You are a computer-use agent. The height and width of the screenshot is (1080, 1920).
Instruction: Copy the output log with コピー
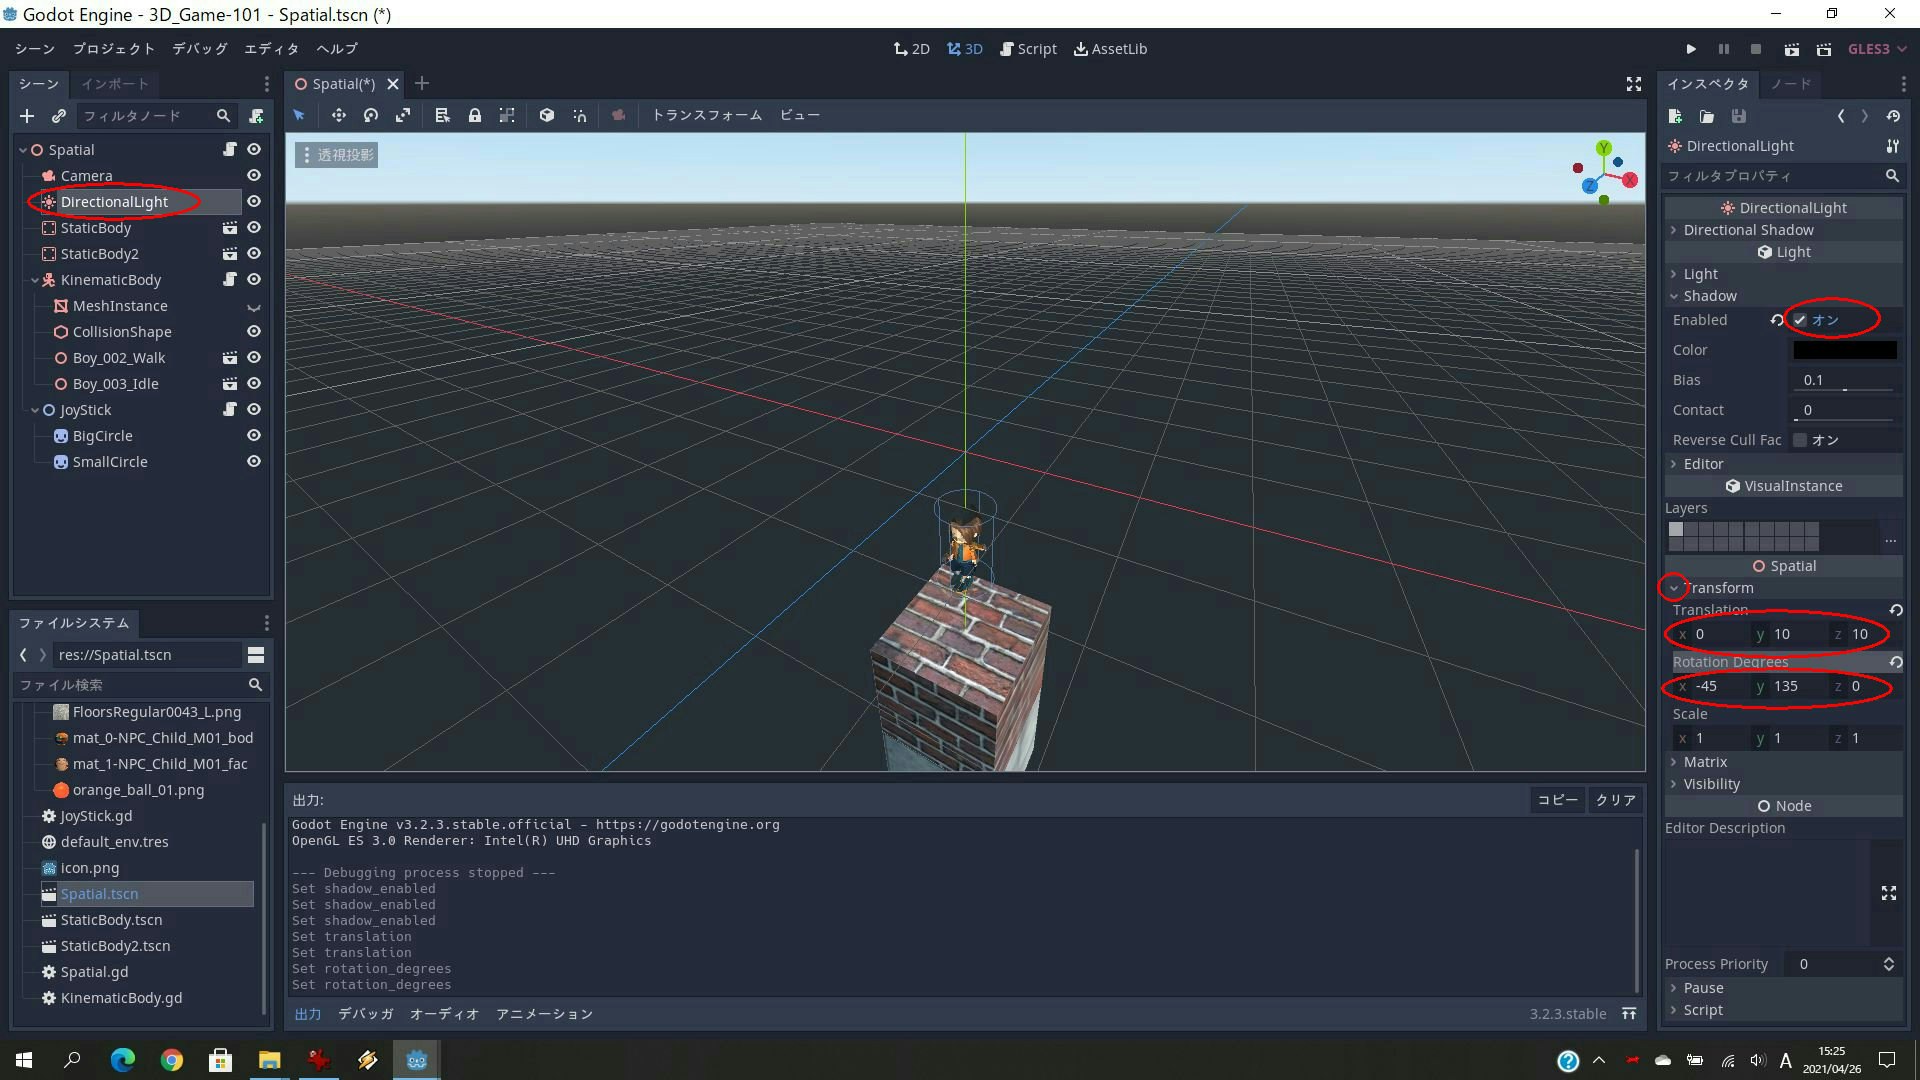1557,800
